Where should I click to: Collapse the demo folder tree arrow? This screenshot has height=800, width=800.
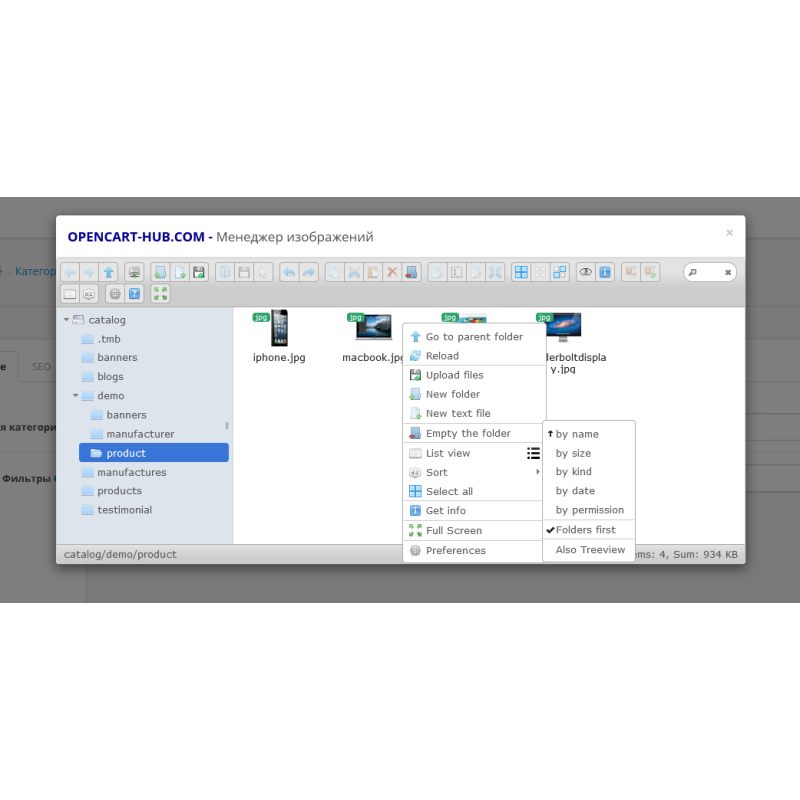76,396
